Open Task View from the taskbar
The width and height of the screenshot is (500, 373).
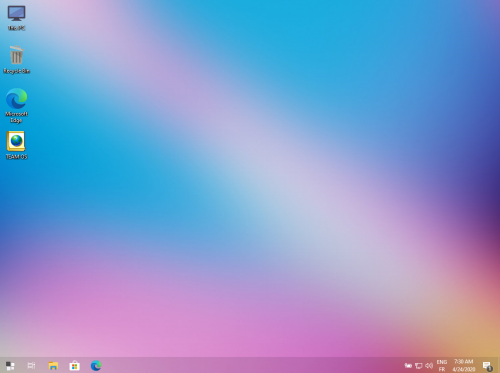coord(31,366)
